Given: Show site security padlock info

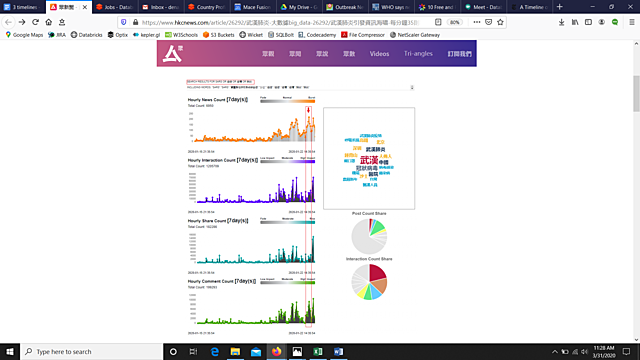Looking at the screenshot, I should point(136,22).
